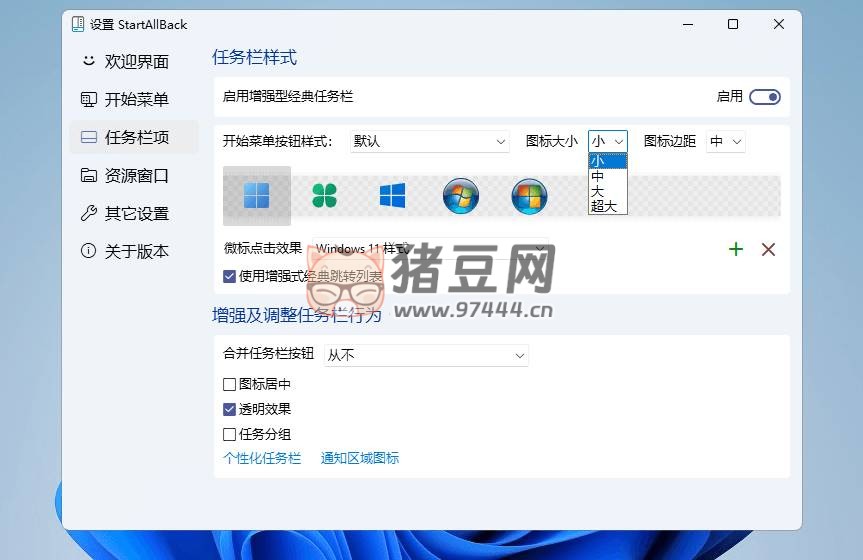Choose the green clover start button icon
Screen dimensions: 863x560
tap(324, 196)
